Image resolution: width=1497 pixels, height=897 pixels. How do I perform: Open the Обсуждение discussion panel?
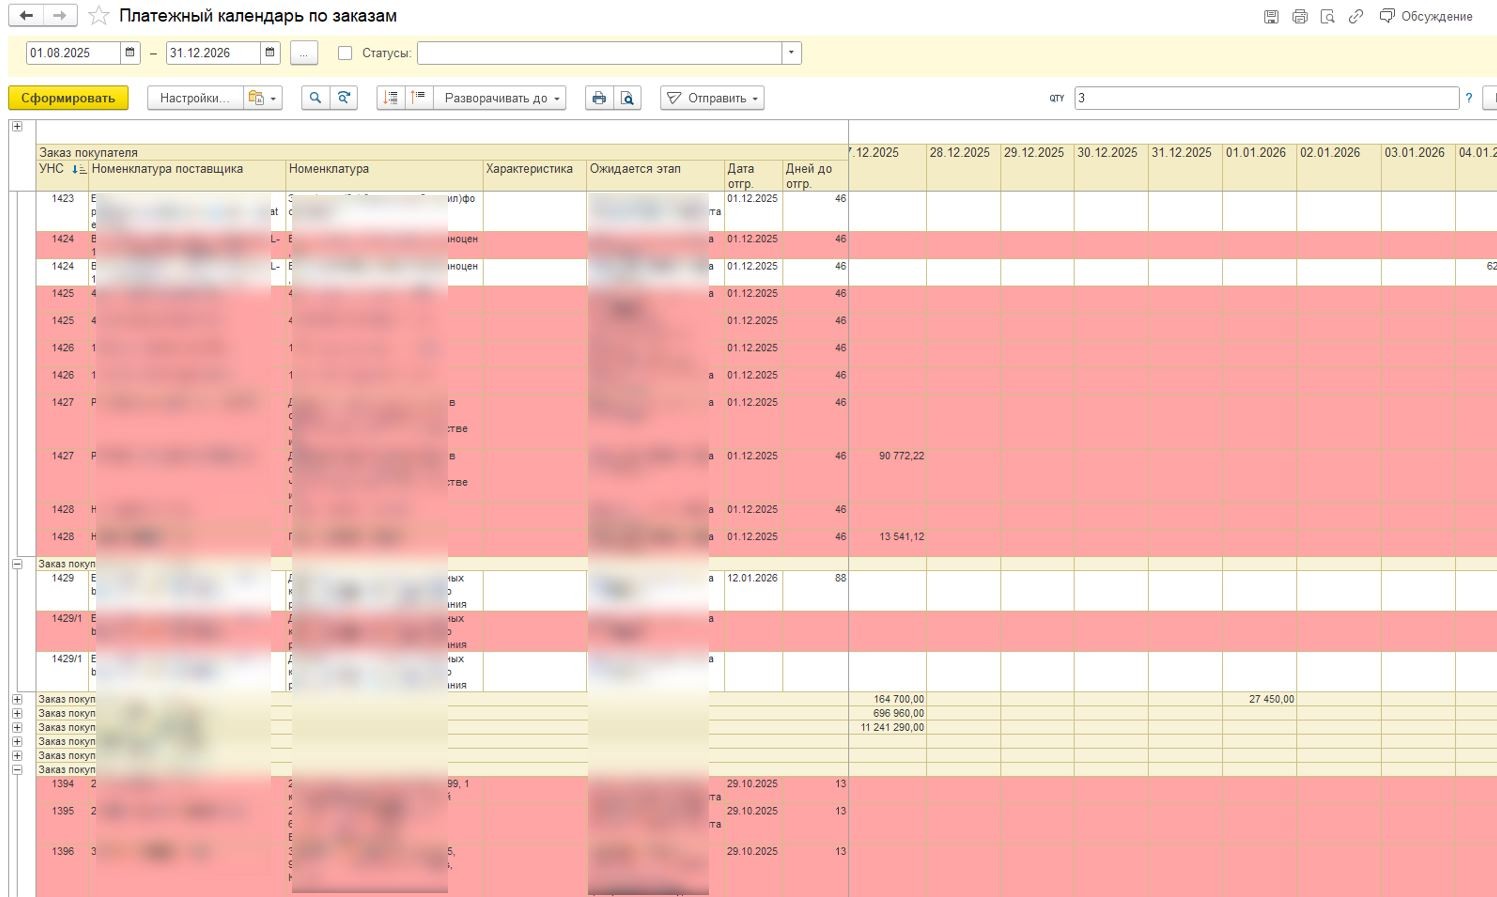pyautogui.click(x=1426, y=16)
